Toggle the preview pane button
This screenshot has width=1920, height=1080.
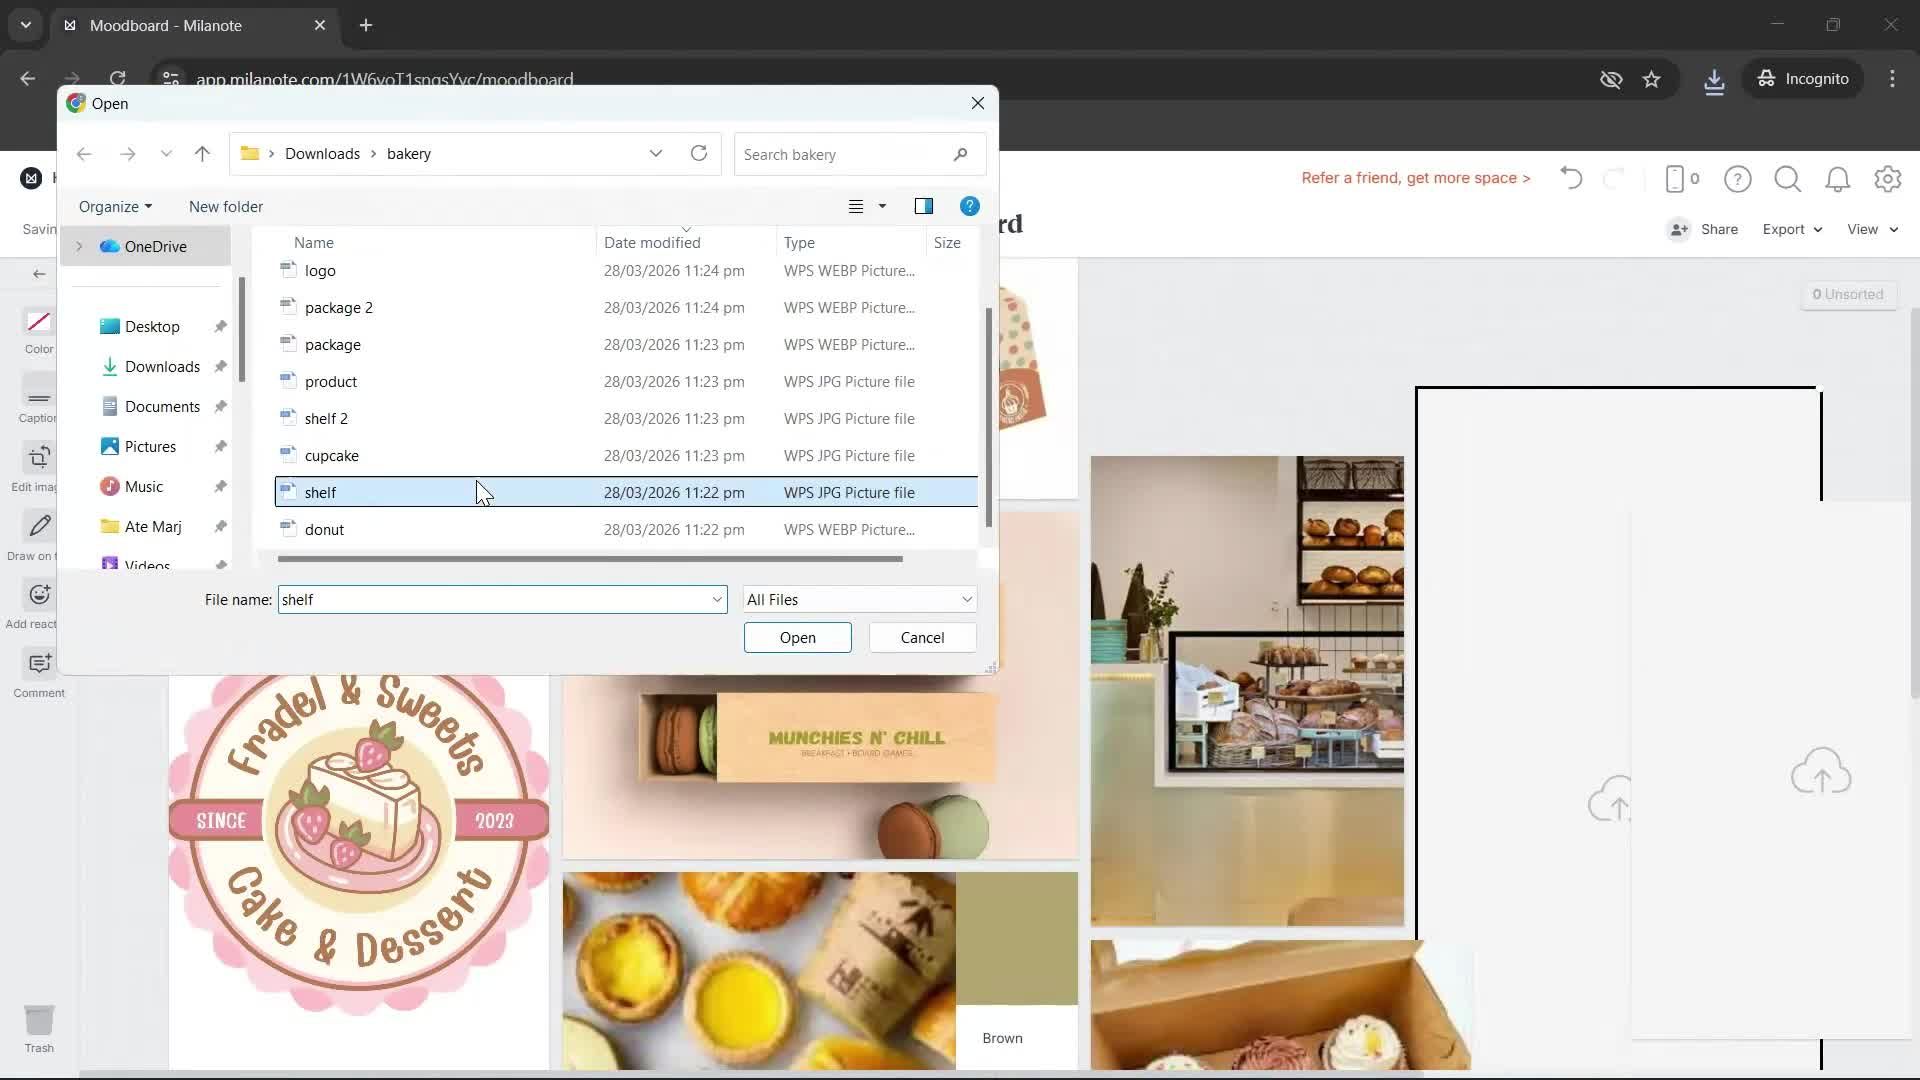coord(923,207)
